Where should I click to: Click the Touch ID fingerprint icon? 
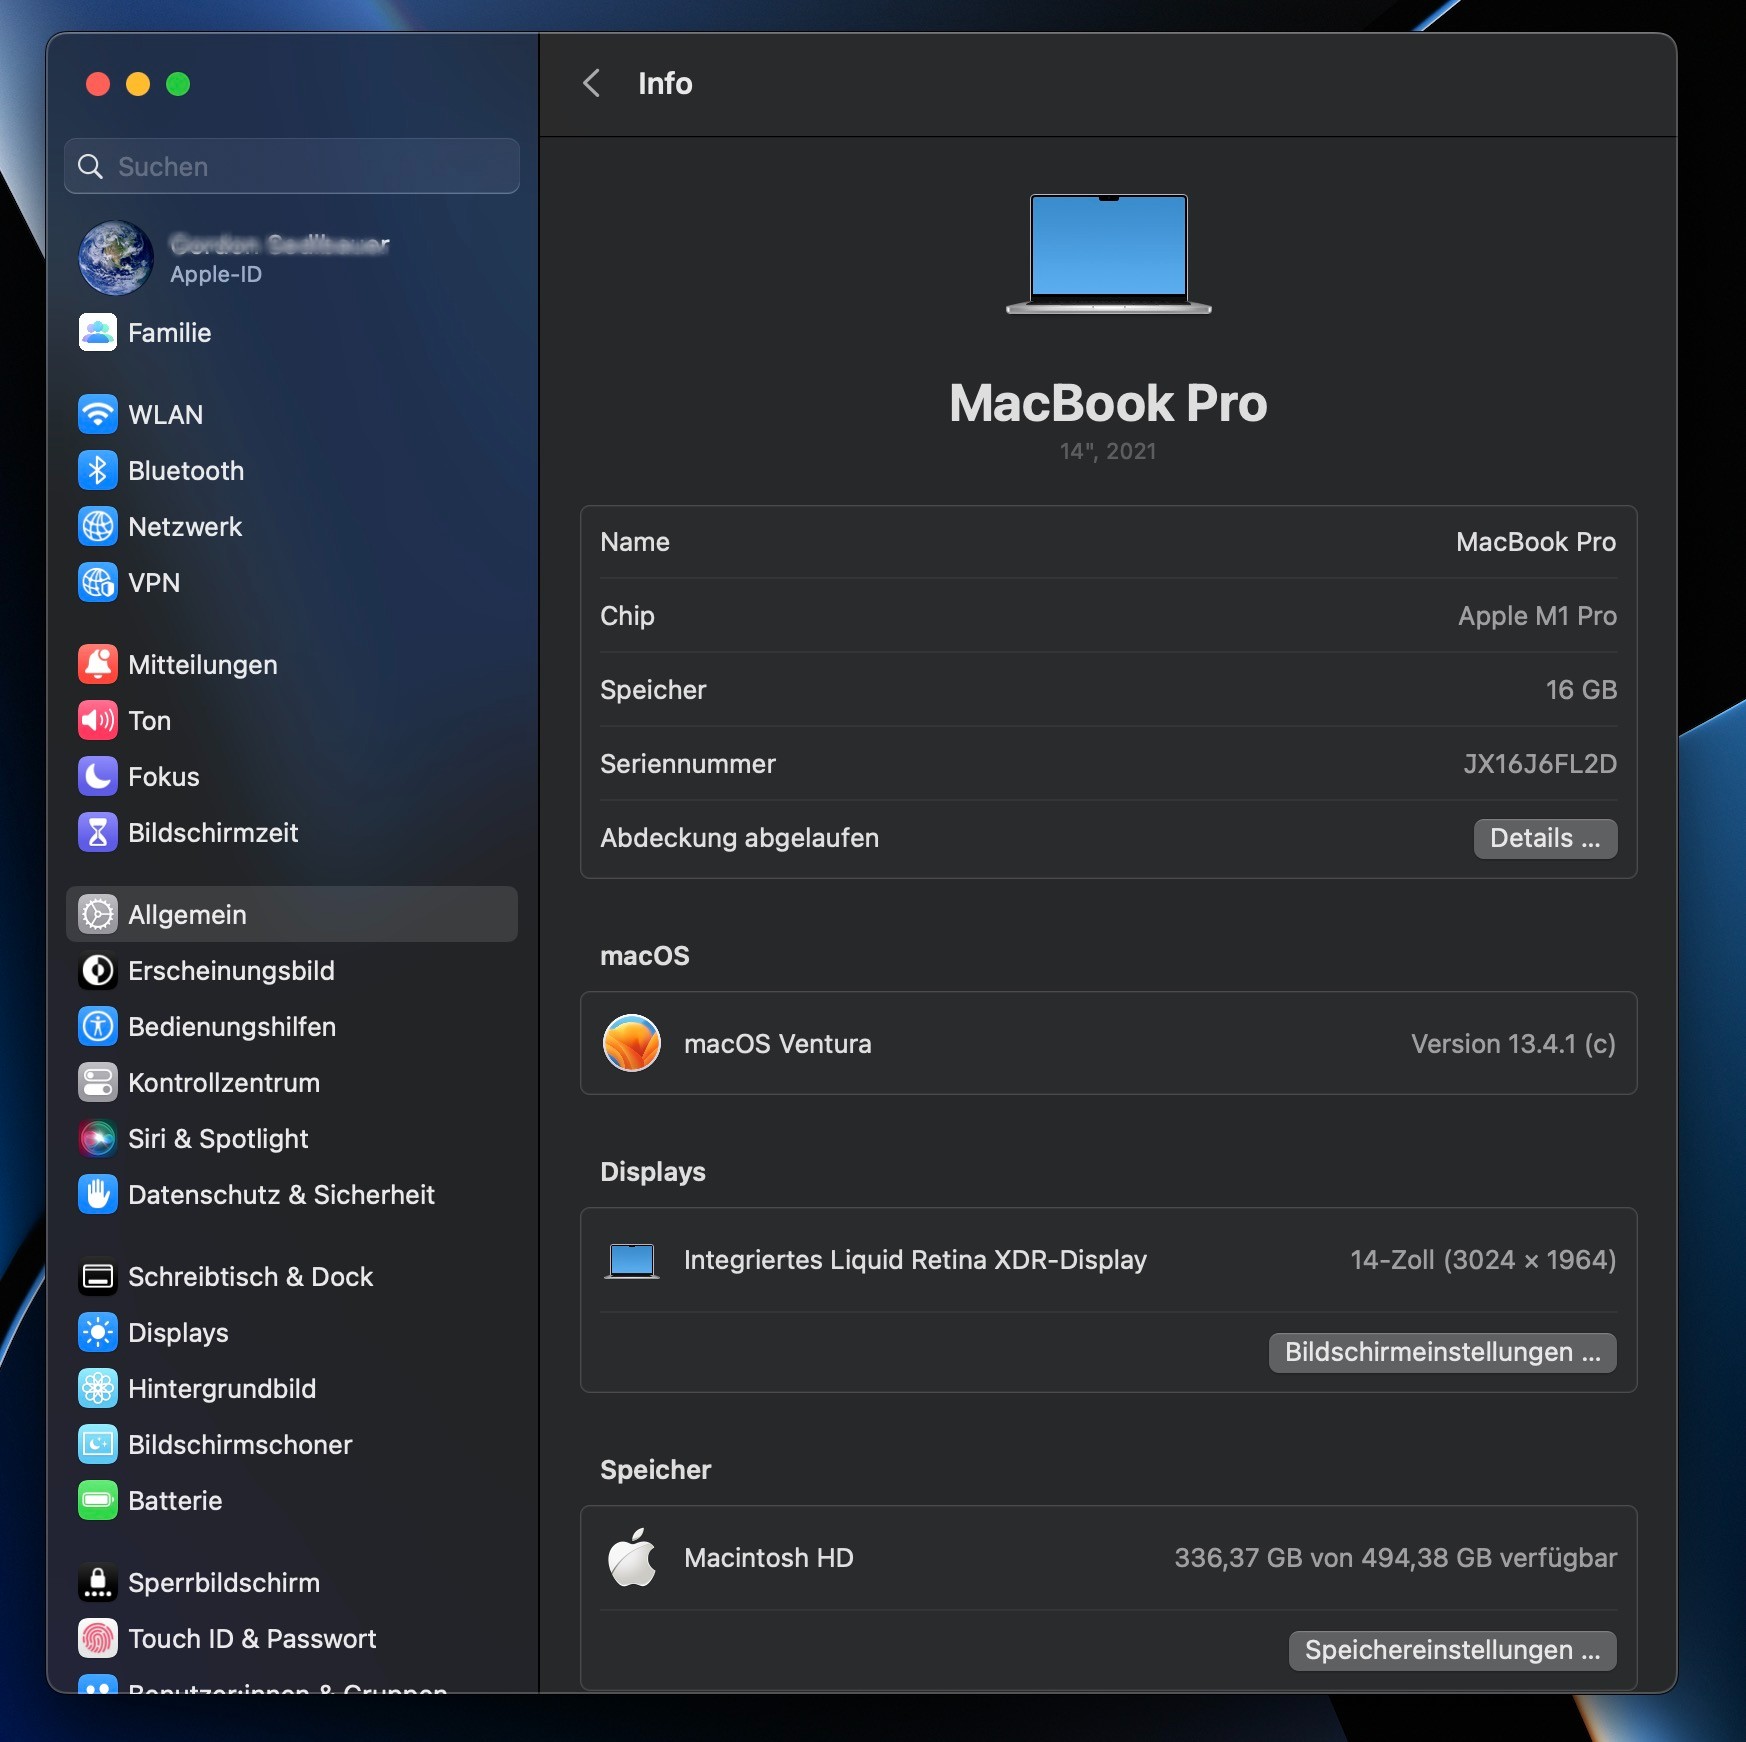click(x=98, y=1639)
